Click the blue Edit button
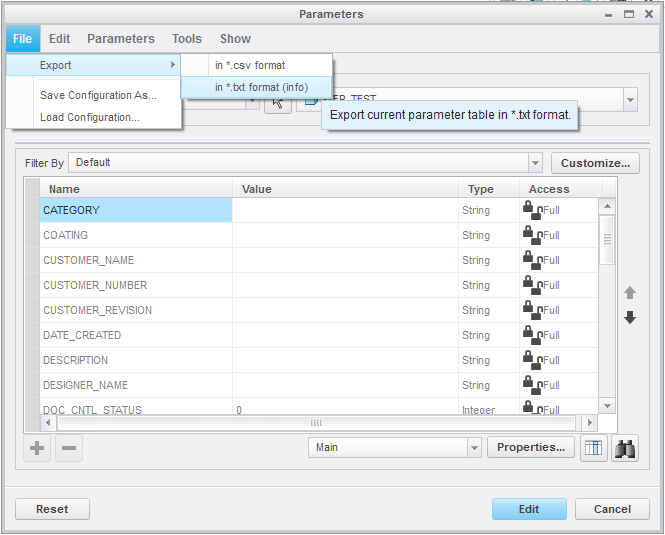 tap(529, 509)
